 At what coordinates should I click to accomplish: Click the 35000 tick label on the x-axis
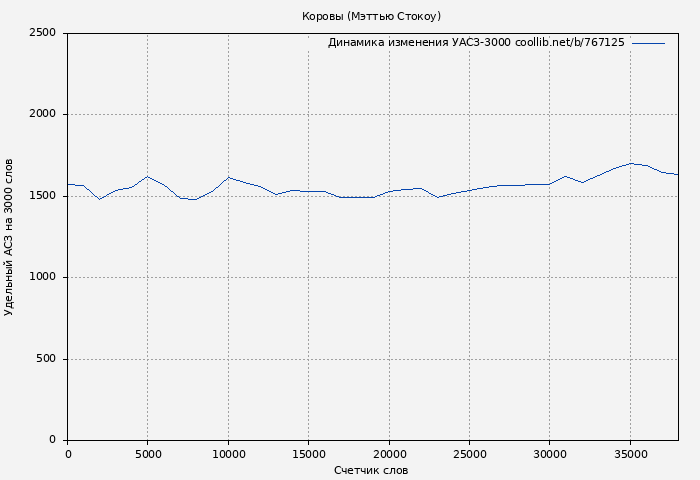[x=630, y=454]
